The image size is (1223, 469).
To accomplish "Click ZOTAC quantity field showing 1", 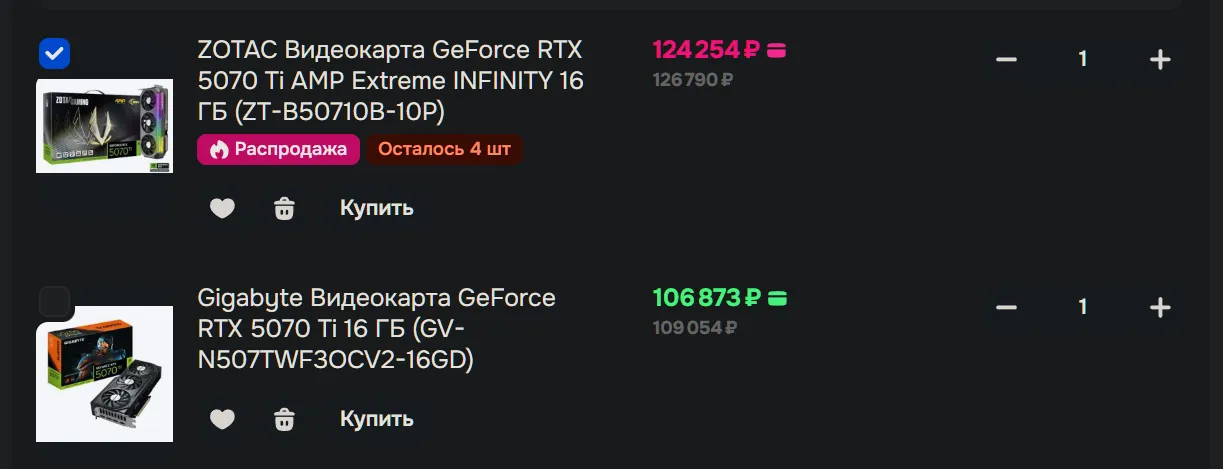I will click(x=1082, y=60).
